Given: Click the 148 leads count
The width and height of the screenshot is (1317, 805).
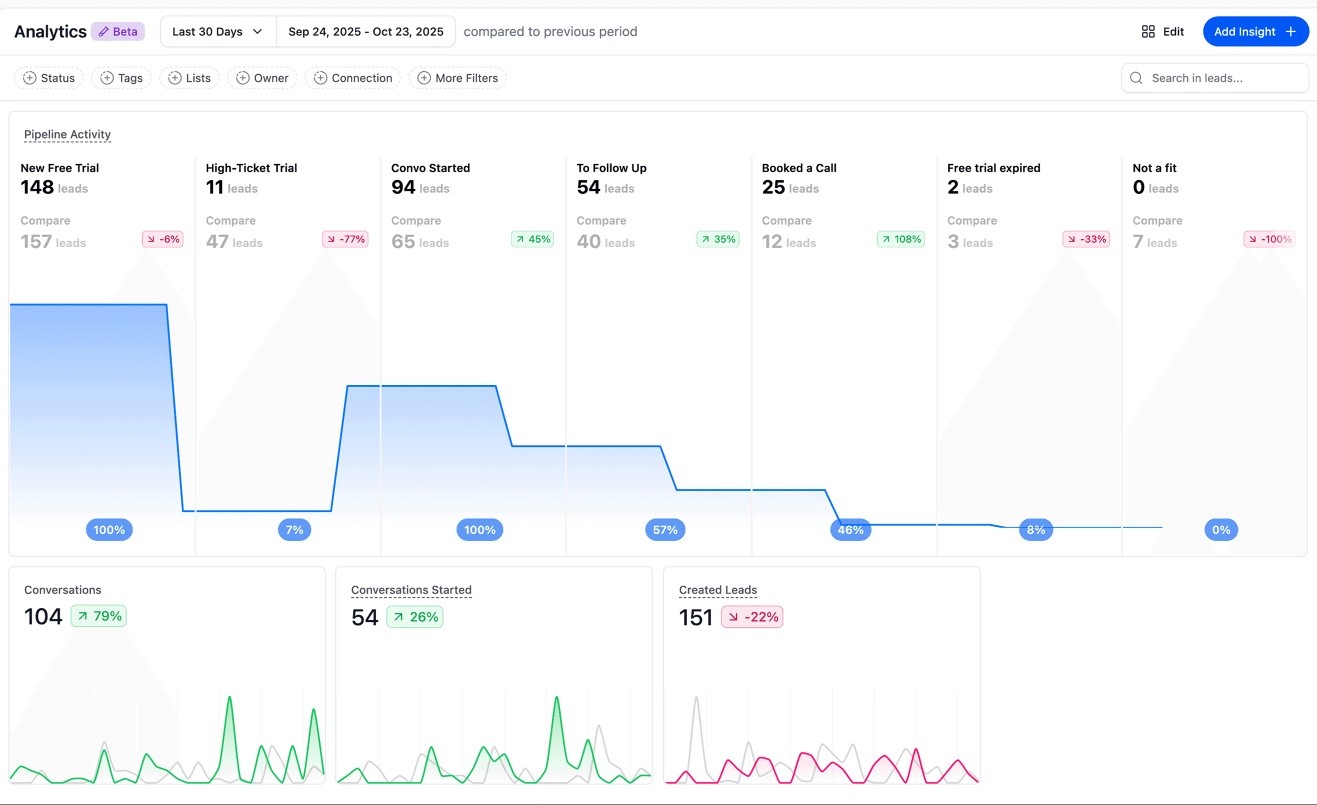Looking at the screenshot, I should tap(54, 187).
